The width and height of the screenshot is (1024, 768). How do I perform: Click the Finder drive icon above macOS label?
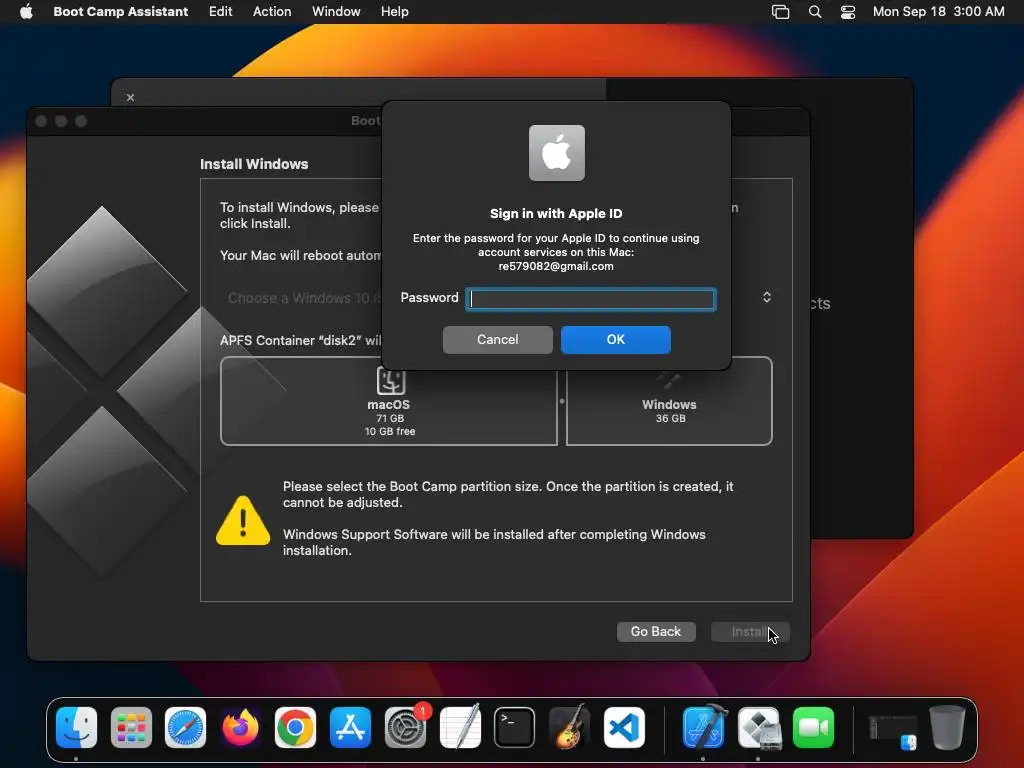390,381
